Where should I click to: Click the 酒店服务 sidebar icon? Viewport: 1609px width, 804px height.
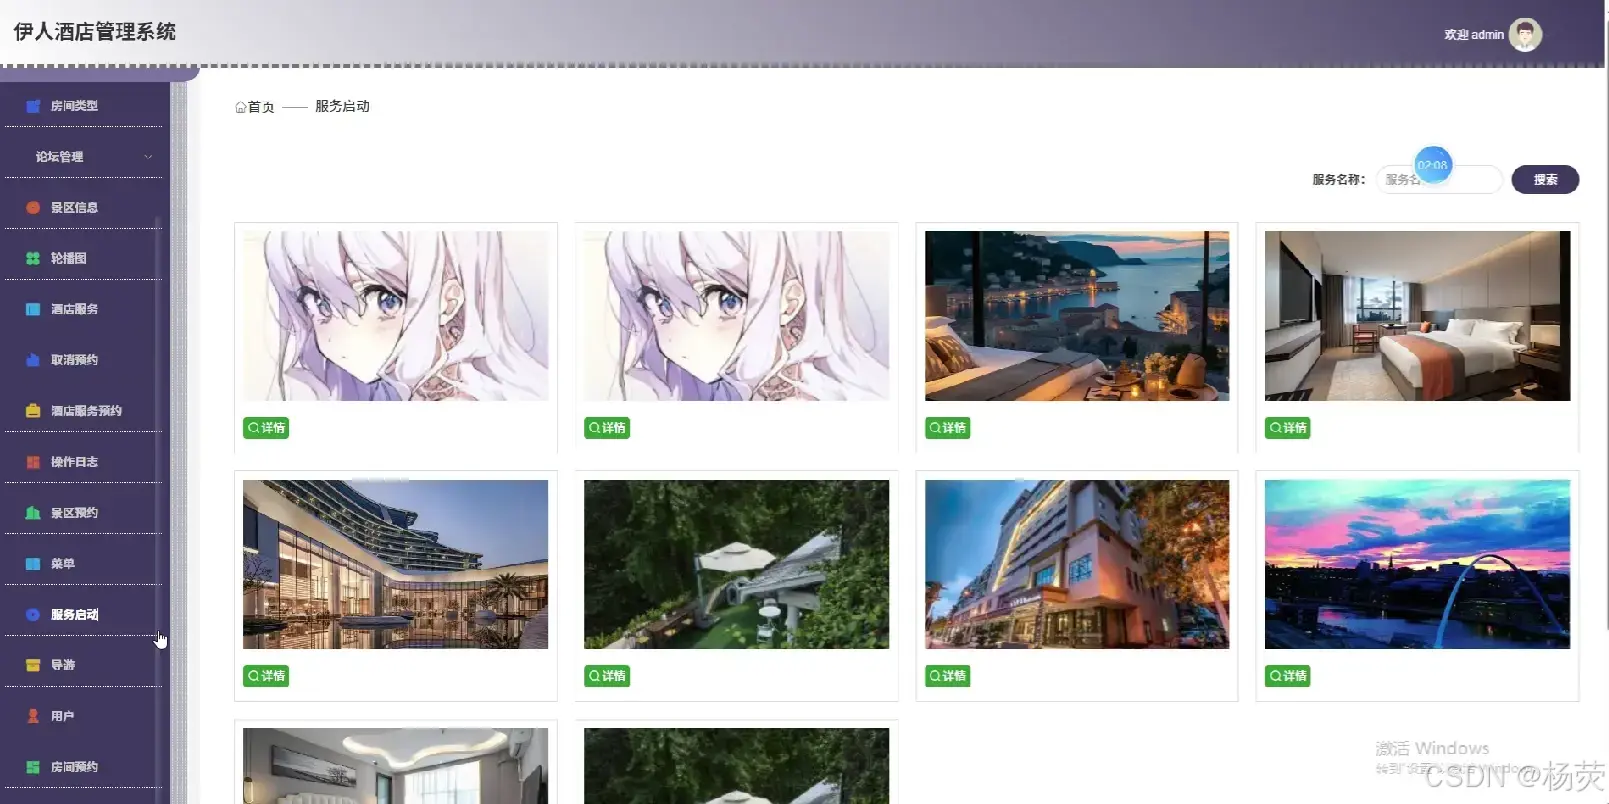(33, 309)
